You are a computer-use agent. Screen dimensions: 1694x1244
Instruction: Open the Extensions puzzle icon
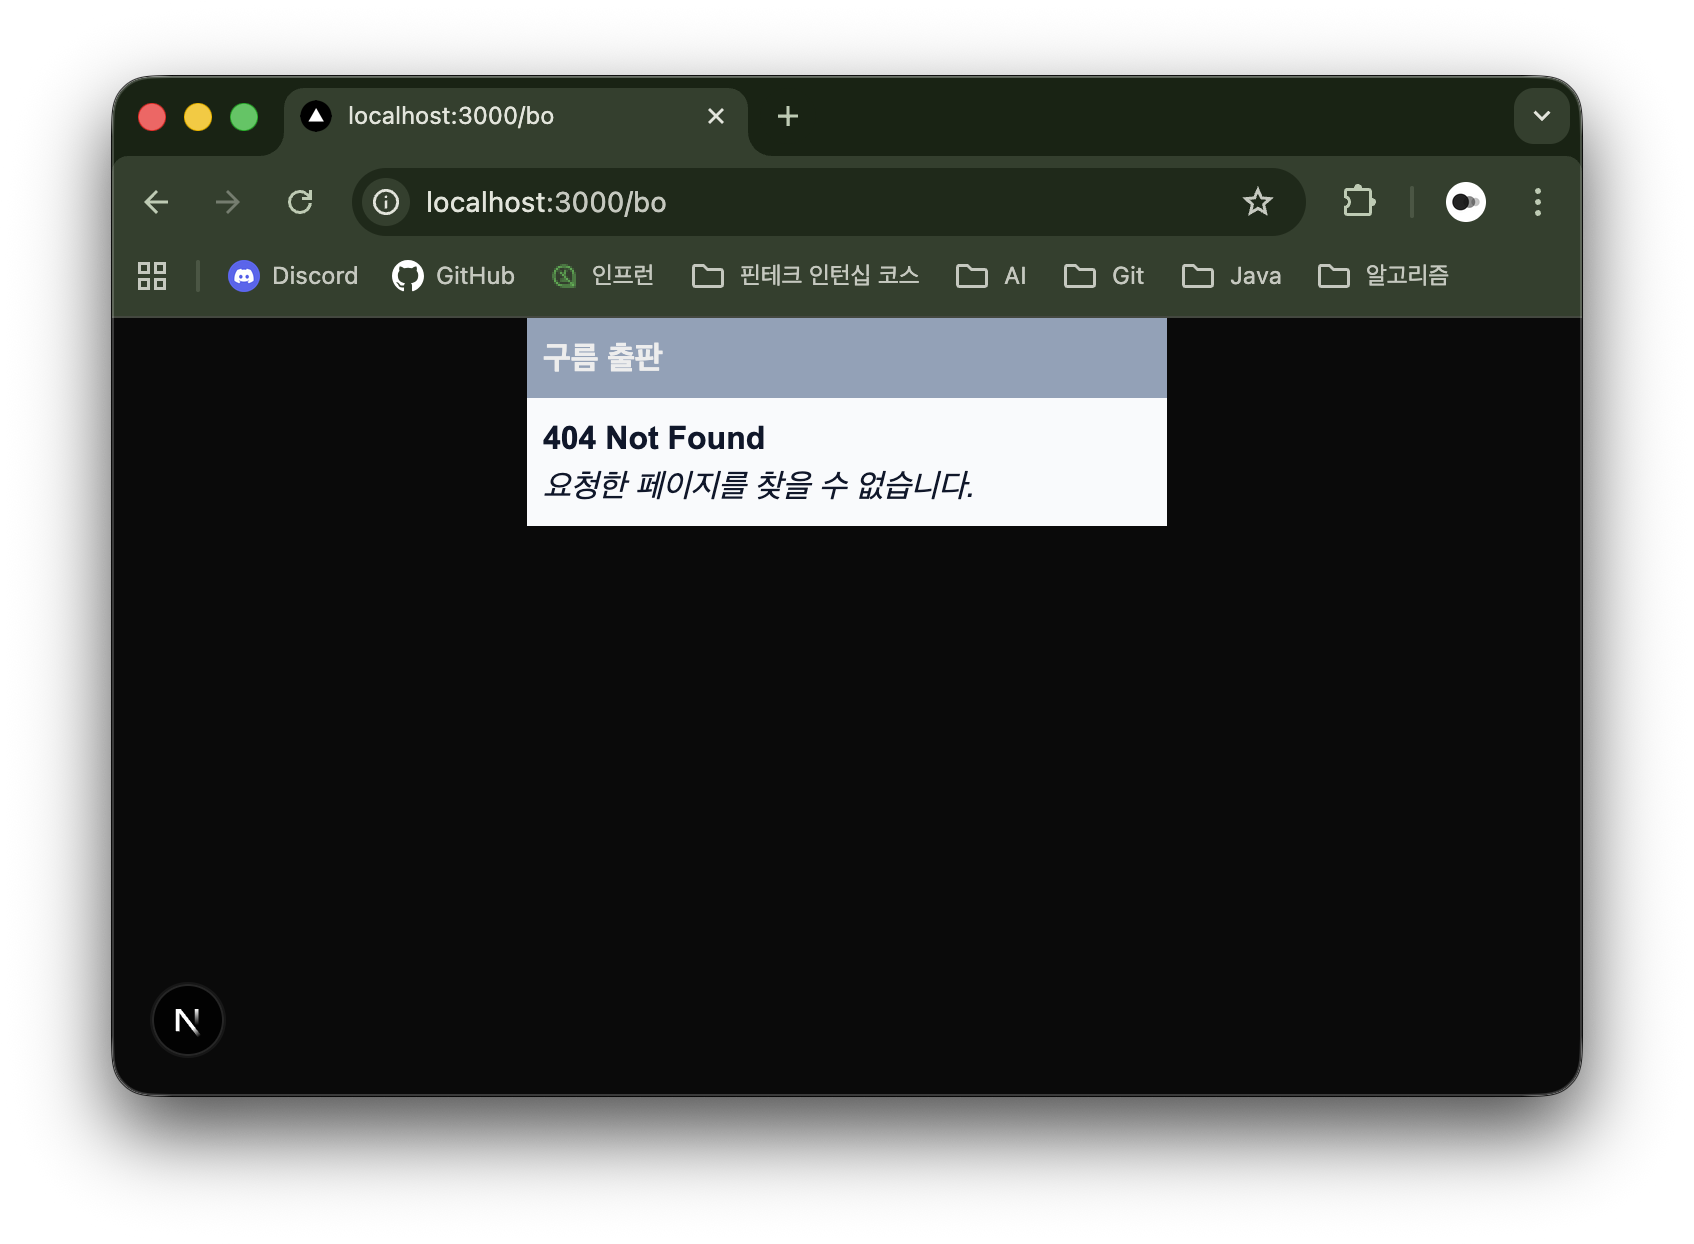(1359, 202)
